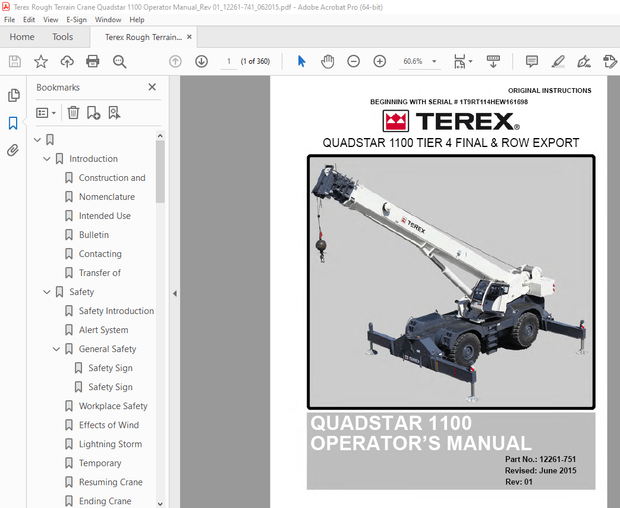Open the Effects of Wind bookmark
Screen dimensions: 620x508
click(x=109, y=425)
